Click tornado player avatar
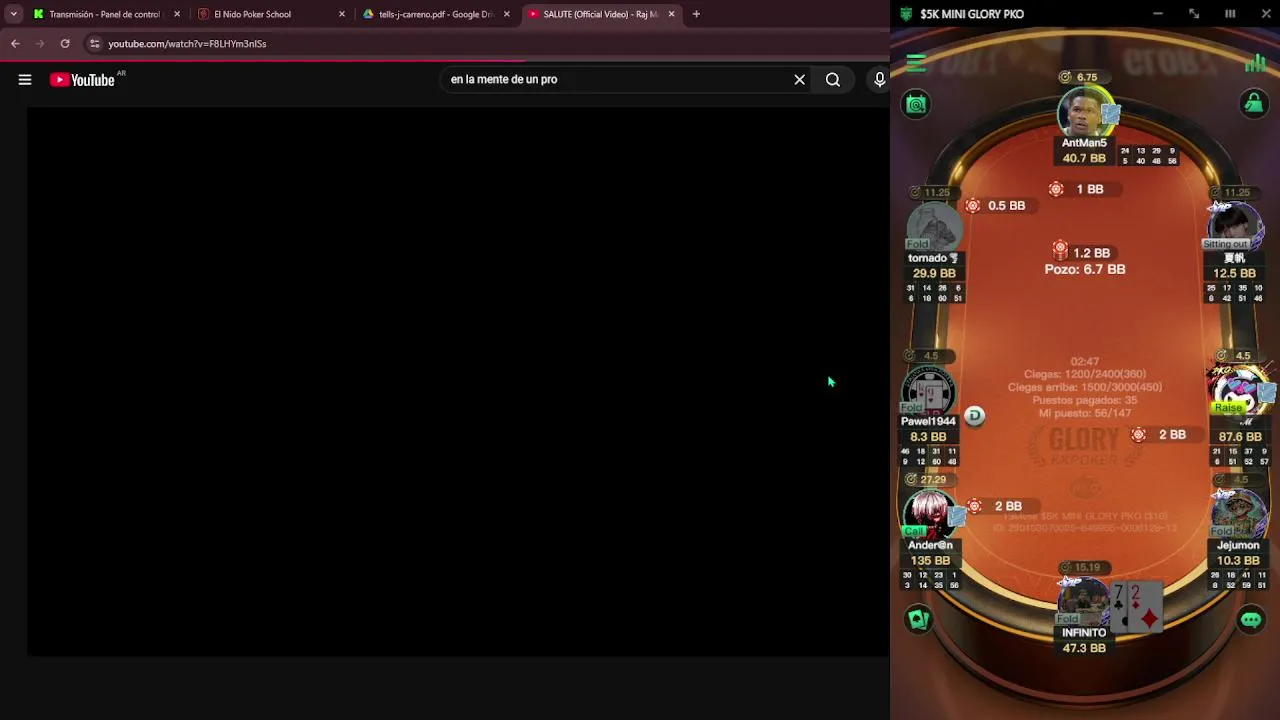 [933, 228]
